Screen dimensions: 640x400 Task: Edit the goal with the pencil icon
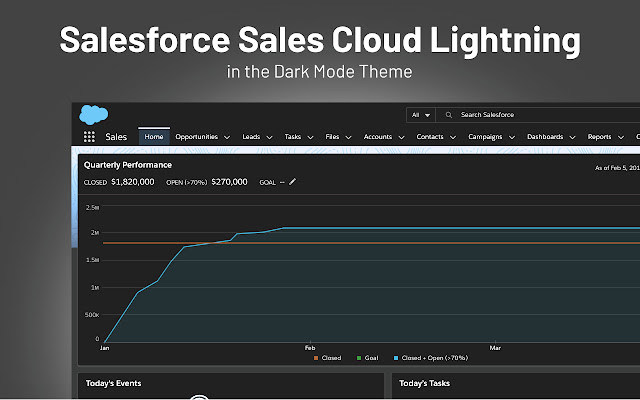point(293,182)
